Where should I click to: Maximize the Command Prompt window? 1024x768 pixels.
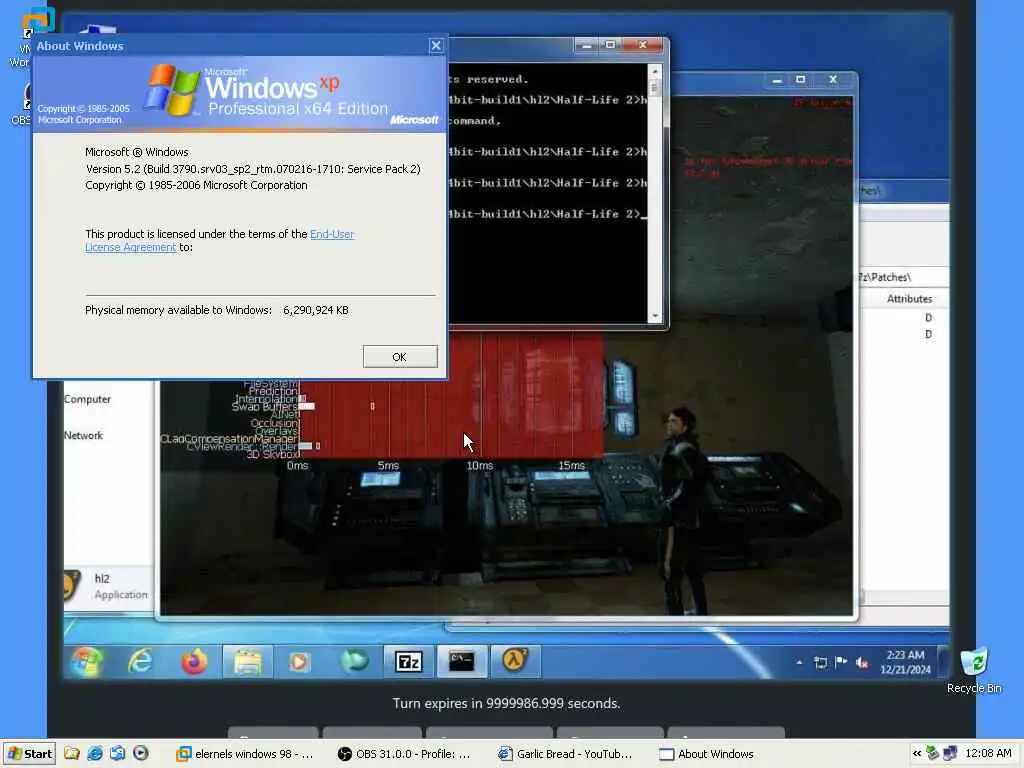(611, 45)
